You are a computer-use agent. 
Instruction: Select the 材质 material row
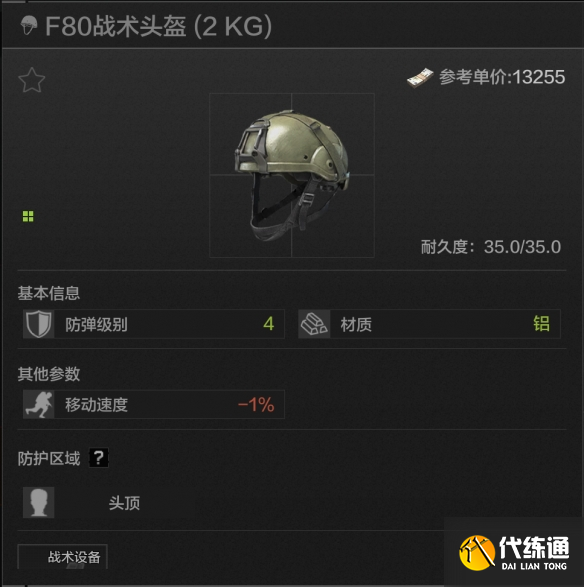click(429, 324)
